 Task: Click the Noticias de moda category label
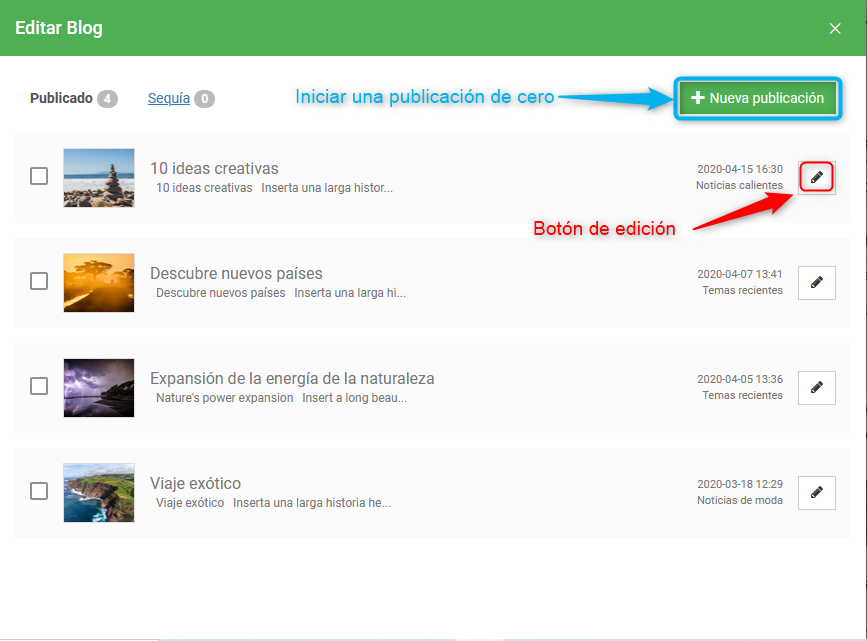coord(740,501)
